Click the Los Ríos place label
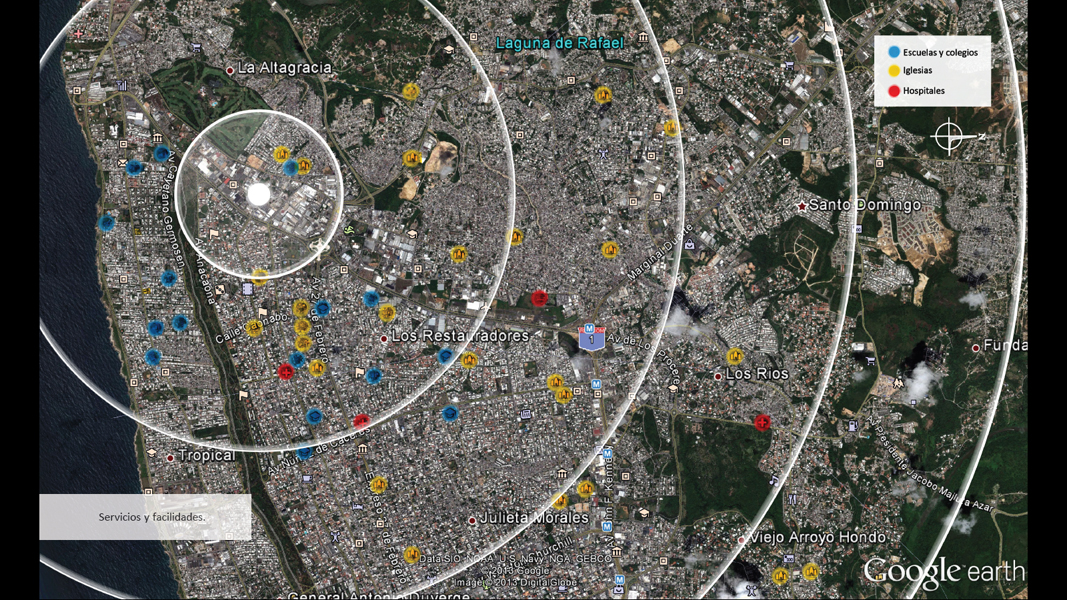The height and width of the screenshot is (600, 1067). [756, 374]
